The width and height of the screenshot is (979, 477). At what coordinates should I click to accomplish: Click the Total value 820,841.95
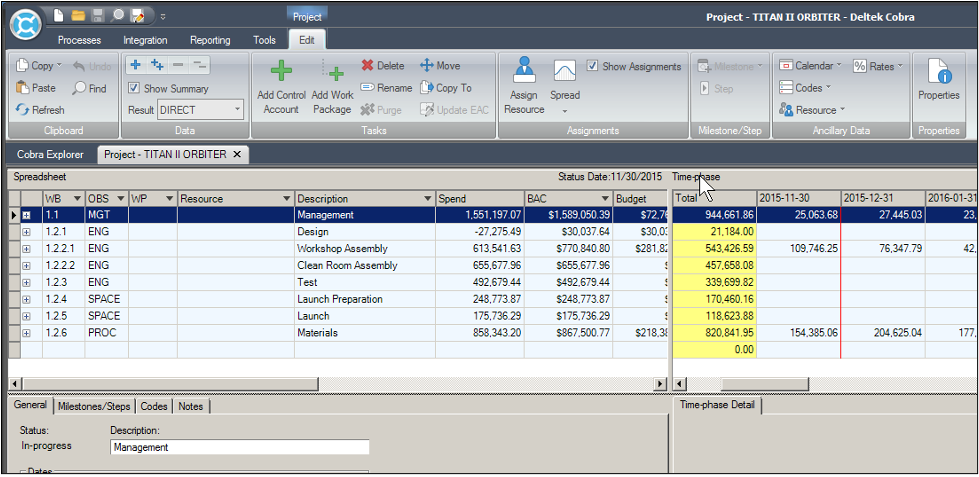[x=715, y=333]
